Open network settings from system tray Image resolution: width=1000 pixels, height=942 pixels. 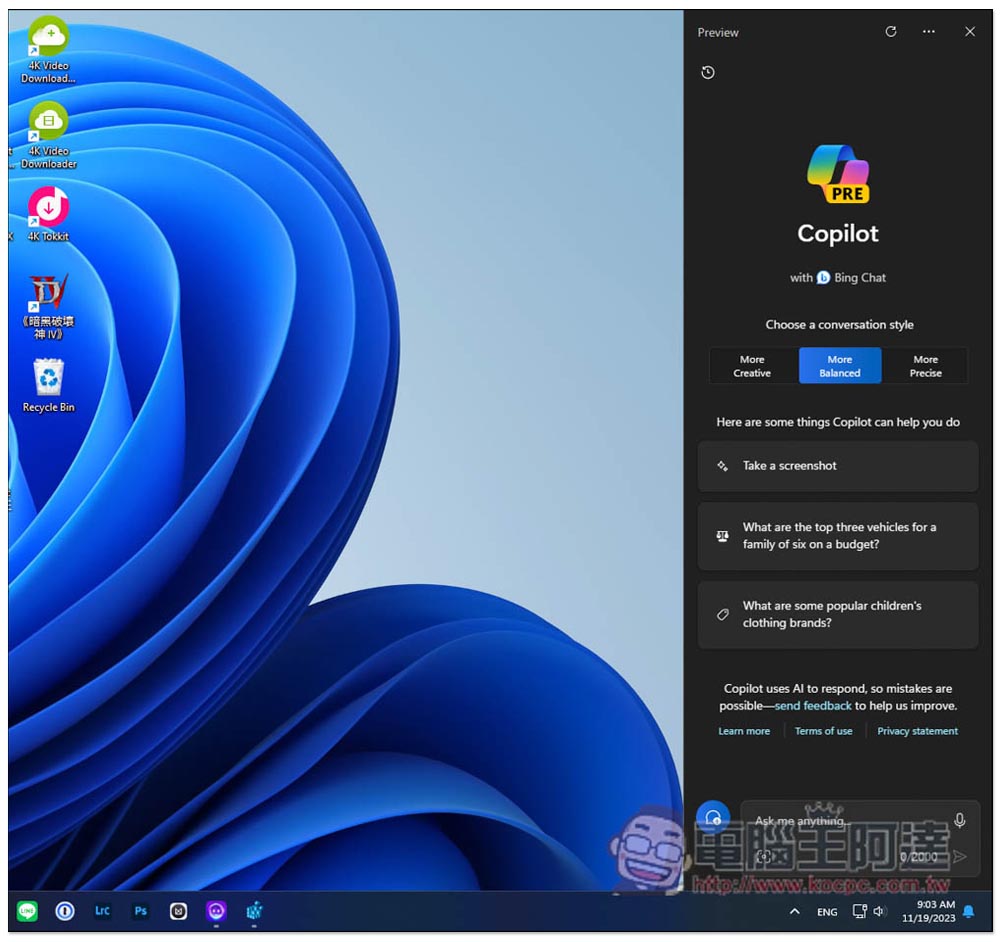point(859,911)
